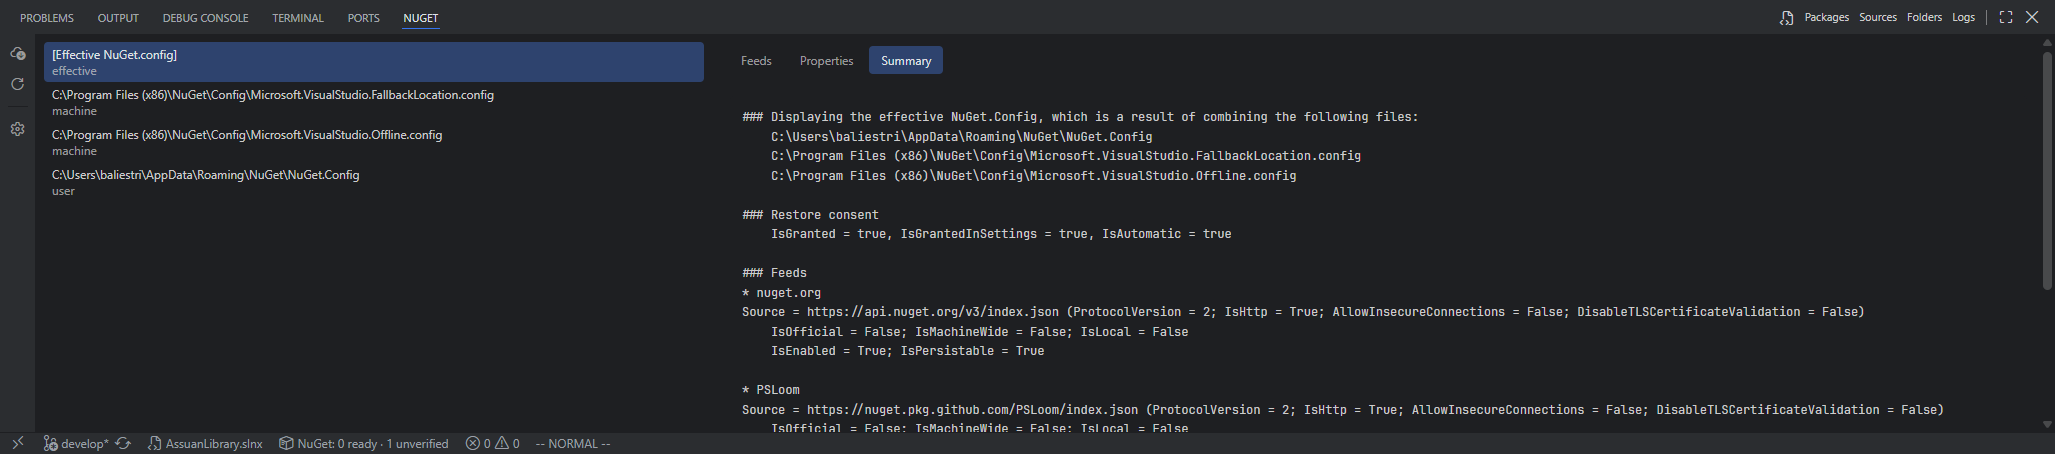Select the [Effective NuGet.config] entry

[x=374, y=62]
